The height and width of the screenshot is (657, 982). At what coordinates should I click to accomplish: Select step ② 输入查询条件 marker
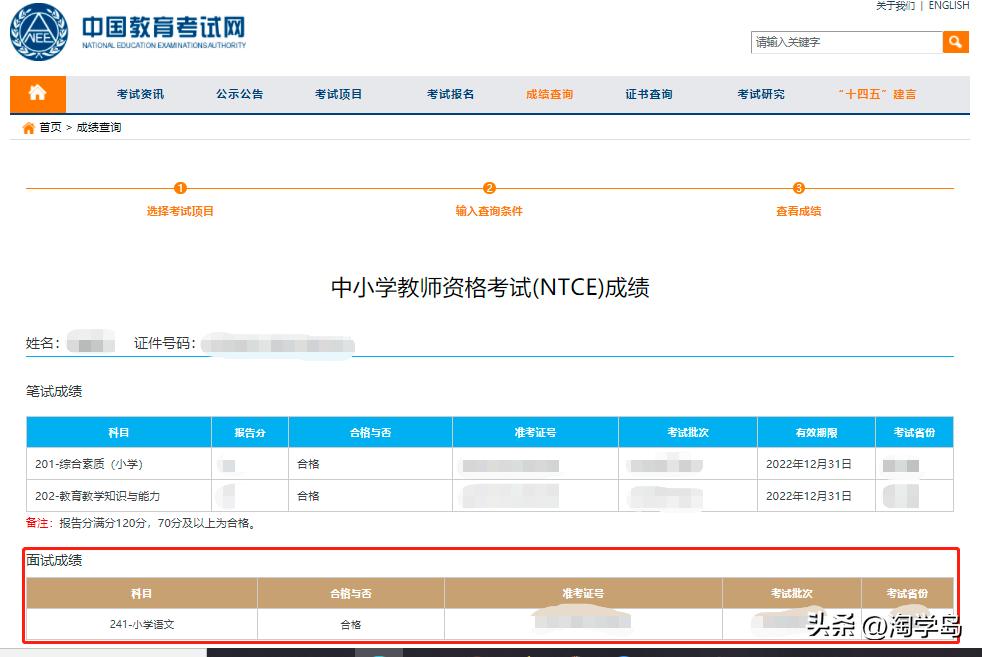click(489, 188)
